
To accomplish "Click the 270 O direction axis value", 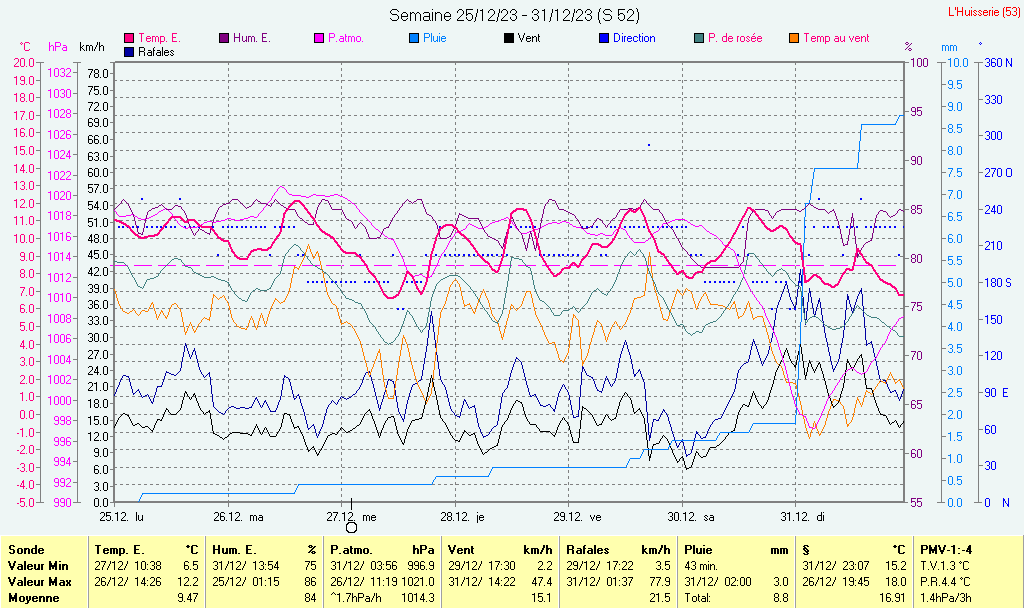I will [x=999, y=173].
